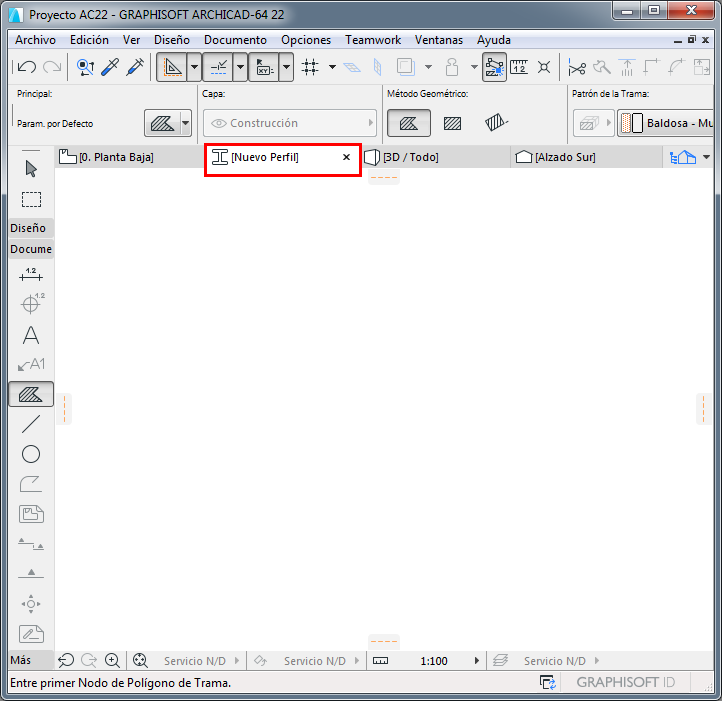Select the Section tool

(31, 544)
